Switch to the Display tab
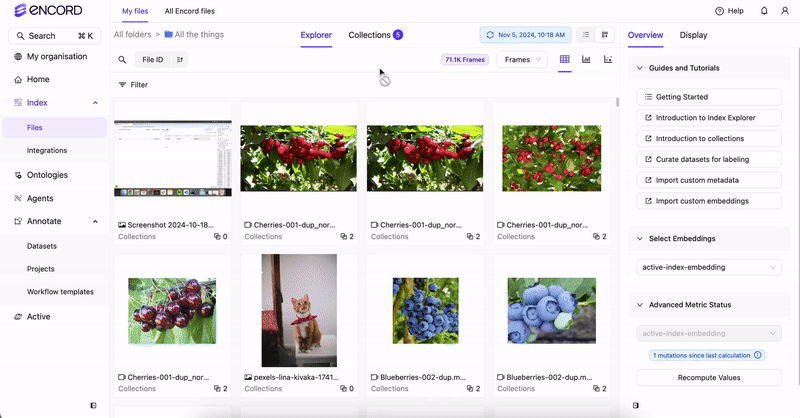 click(693, 35)
